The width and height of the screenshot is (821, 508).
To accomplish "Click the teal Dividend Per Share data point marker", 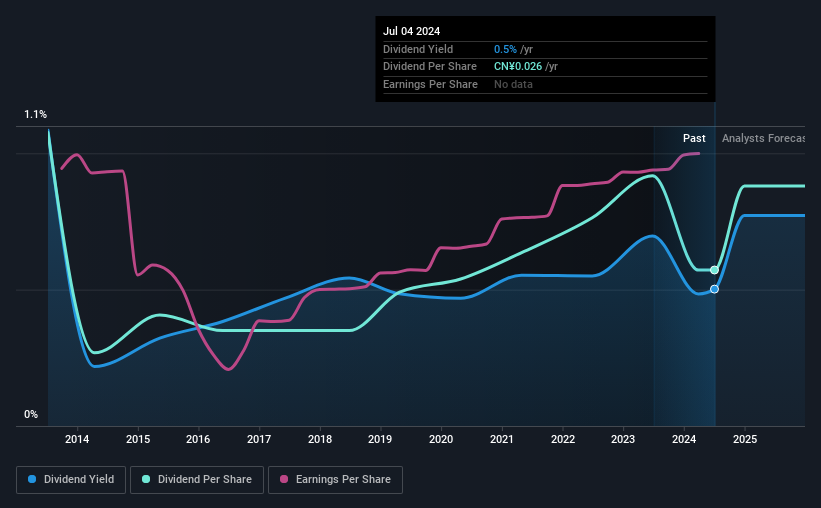I will (x=714, y=270).
